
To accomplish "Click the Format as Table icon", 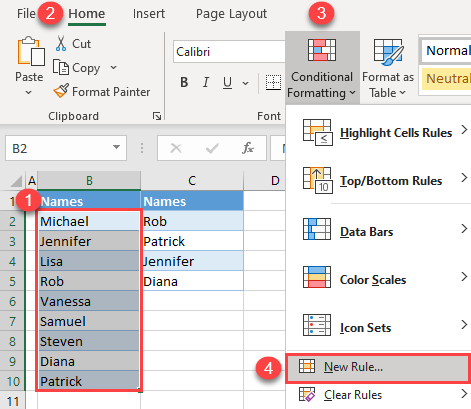I will coord(388,52).
